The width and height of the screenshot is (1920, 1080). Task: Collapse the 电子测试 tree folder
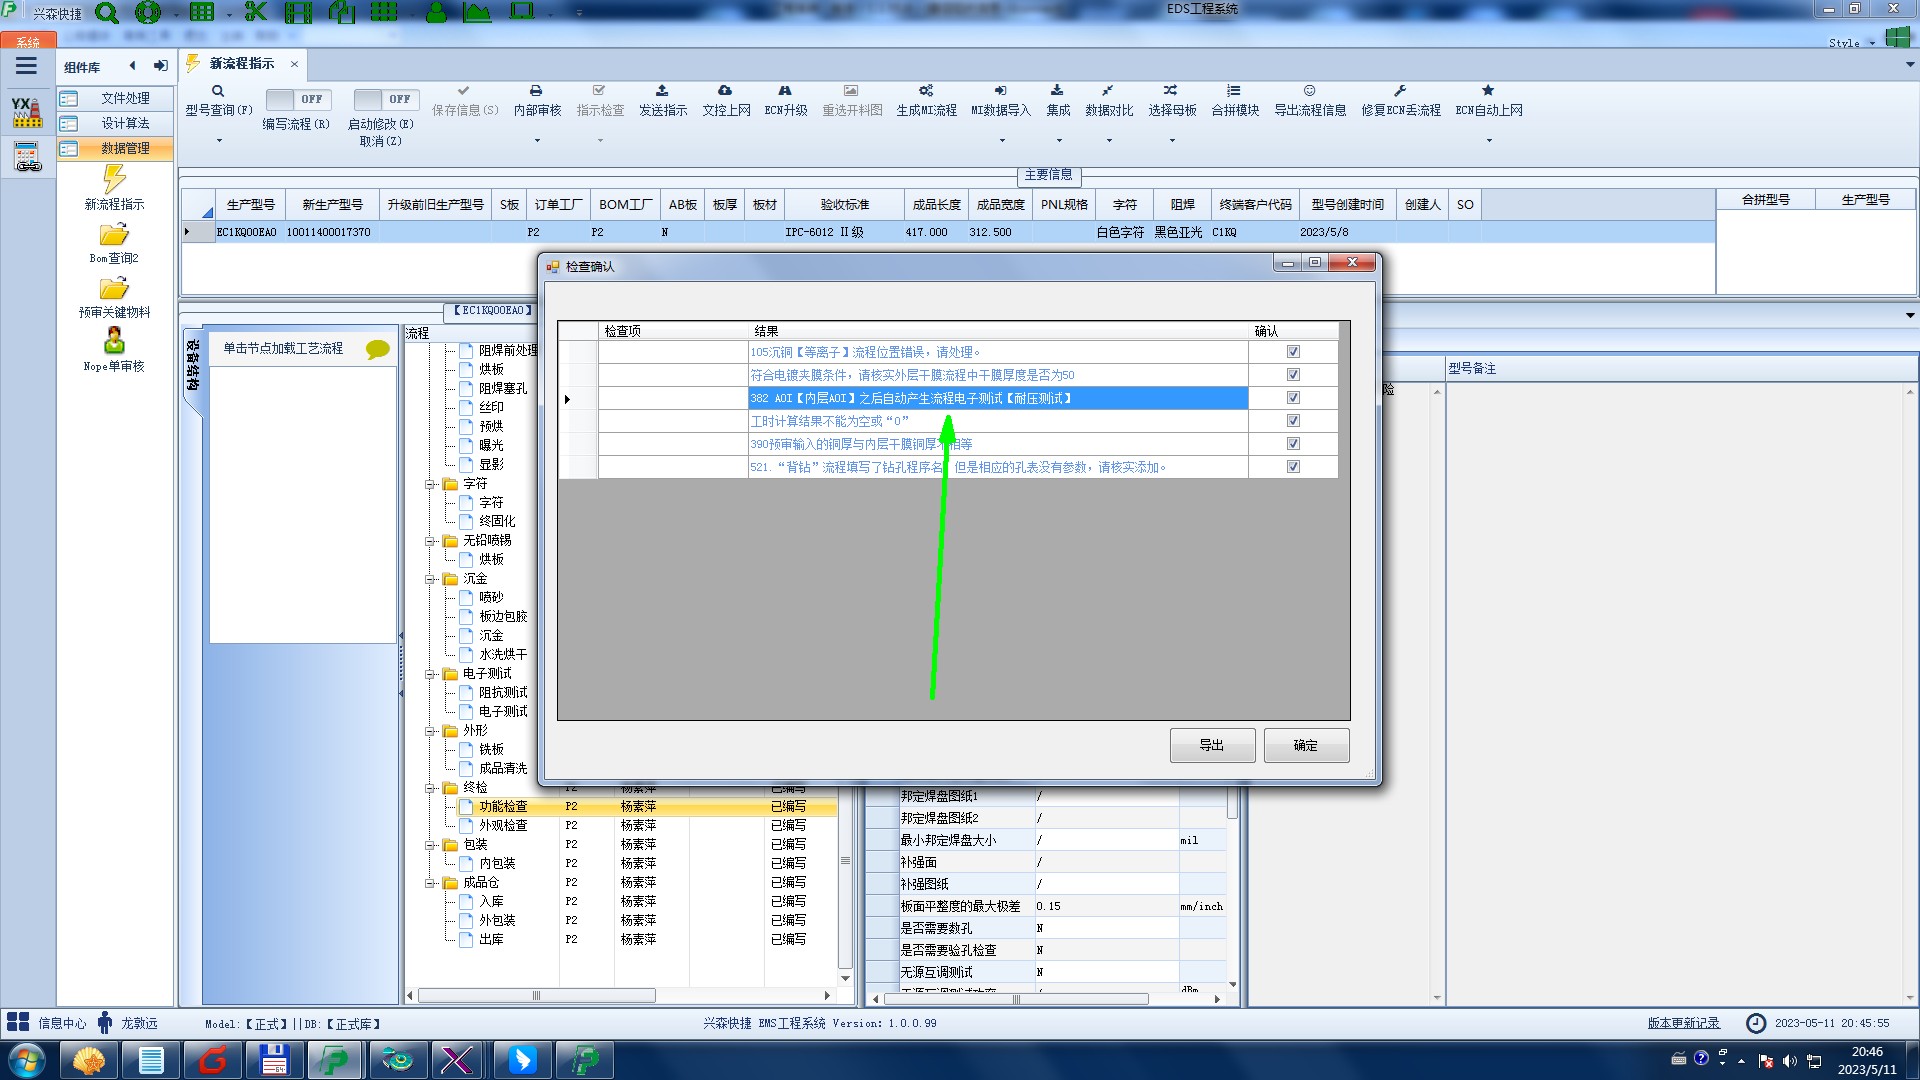(430, 674)
